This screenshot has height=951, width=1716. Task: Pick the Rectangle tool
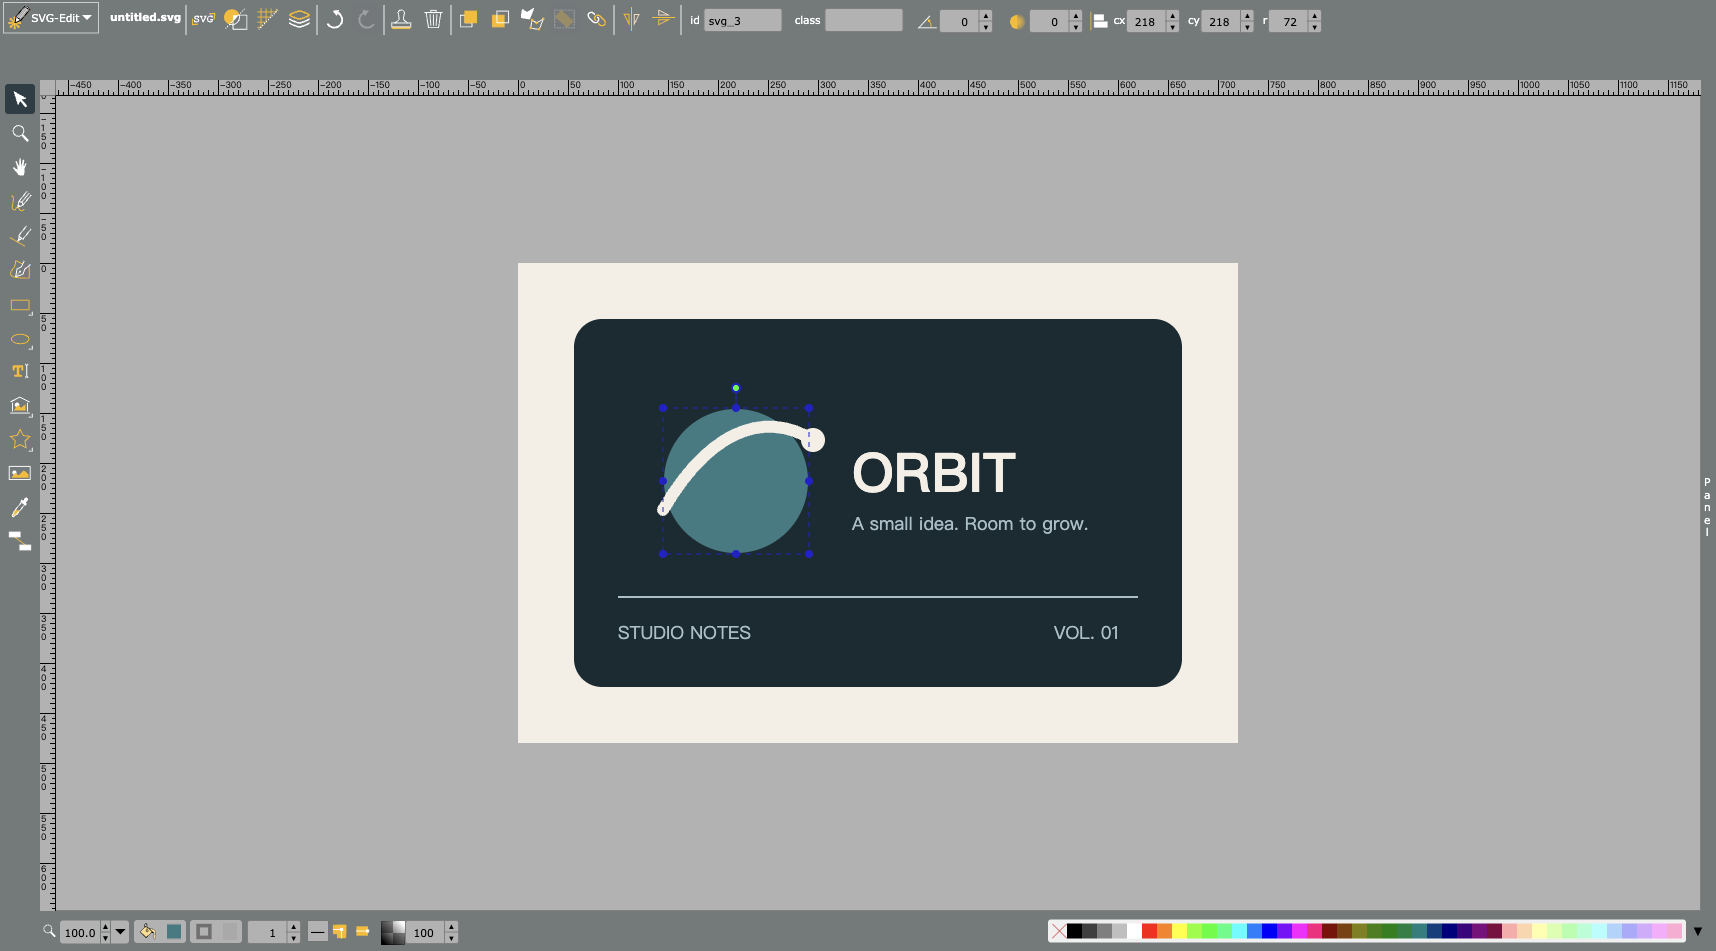click(20, 305)
